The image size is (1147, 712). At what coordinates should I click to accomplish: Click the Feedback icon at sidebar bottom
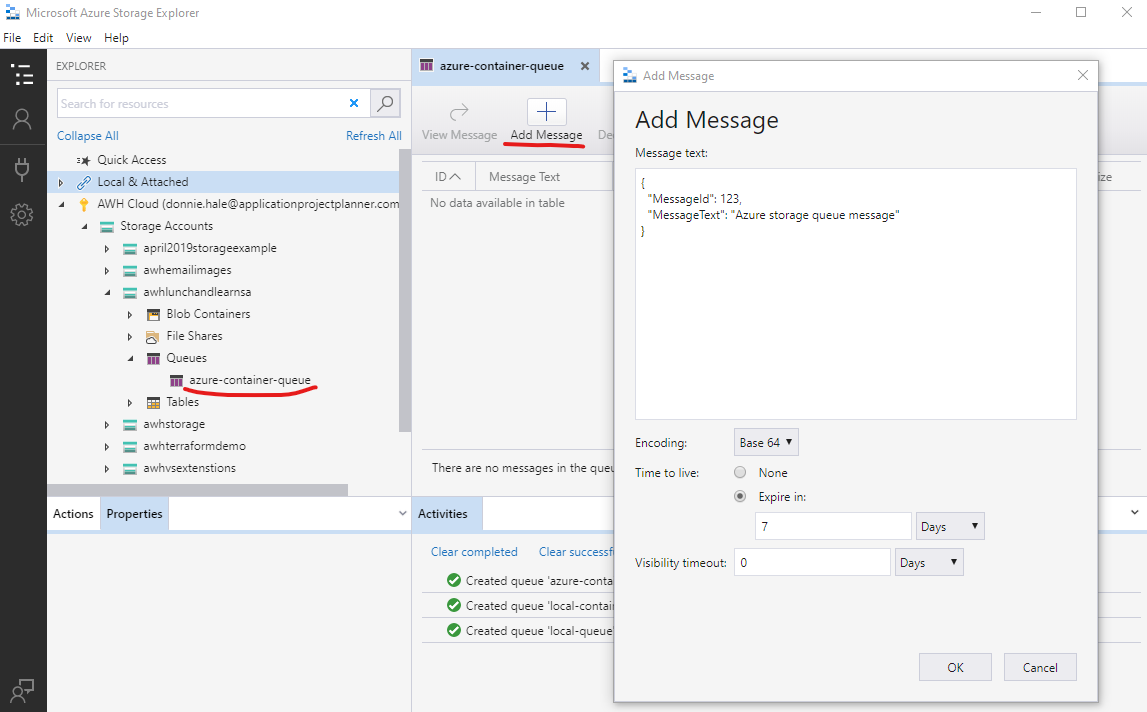pyautogui.click(x=22, y=691)
